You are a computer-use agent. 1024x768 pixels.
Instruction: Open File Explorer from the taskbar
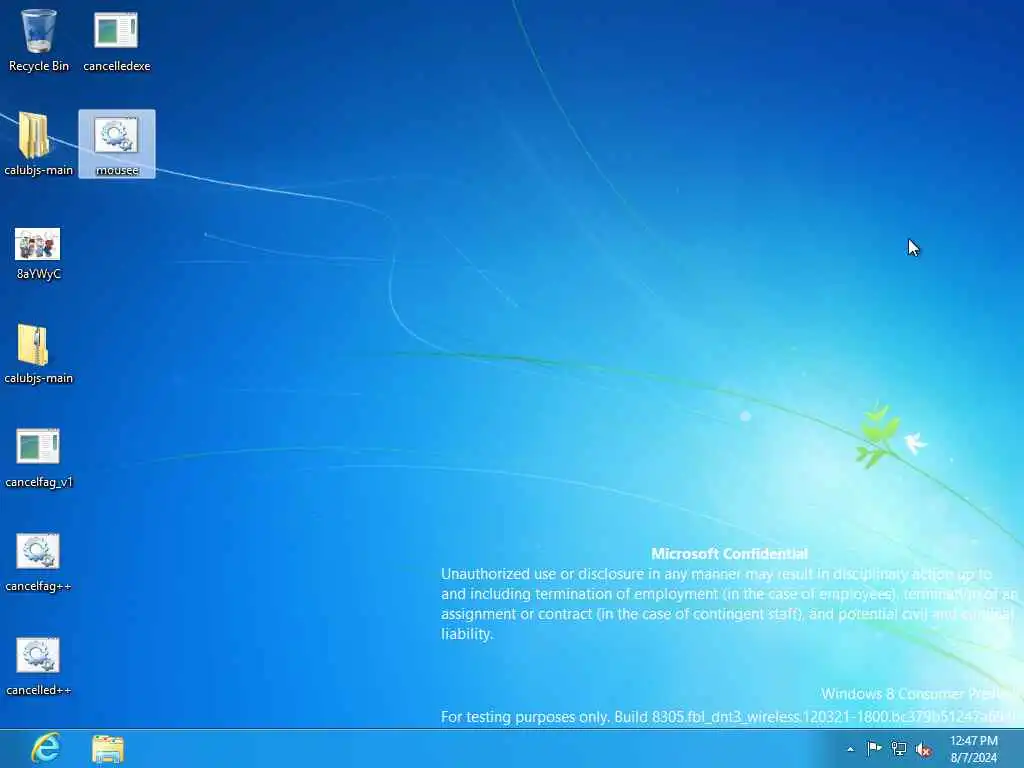click(108, 749)
